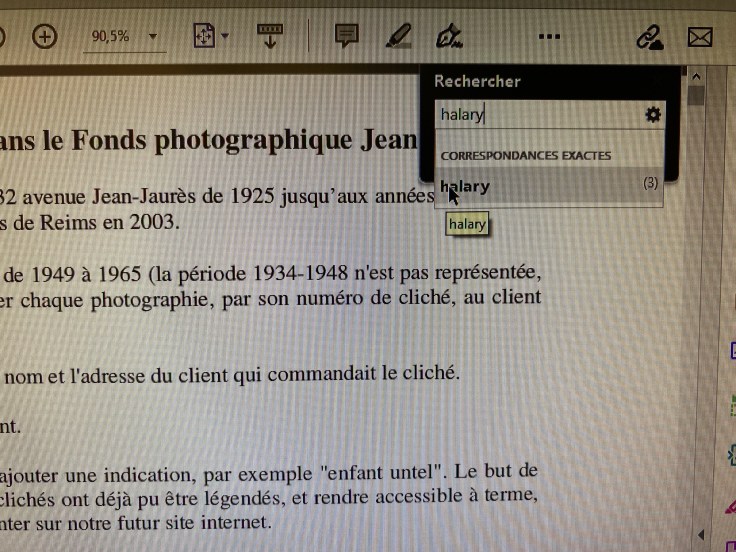Click the 90,5% zoom percentage field
The height and width of the screenshot is (552, 736).
110,37
